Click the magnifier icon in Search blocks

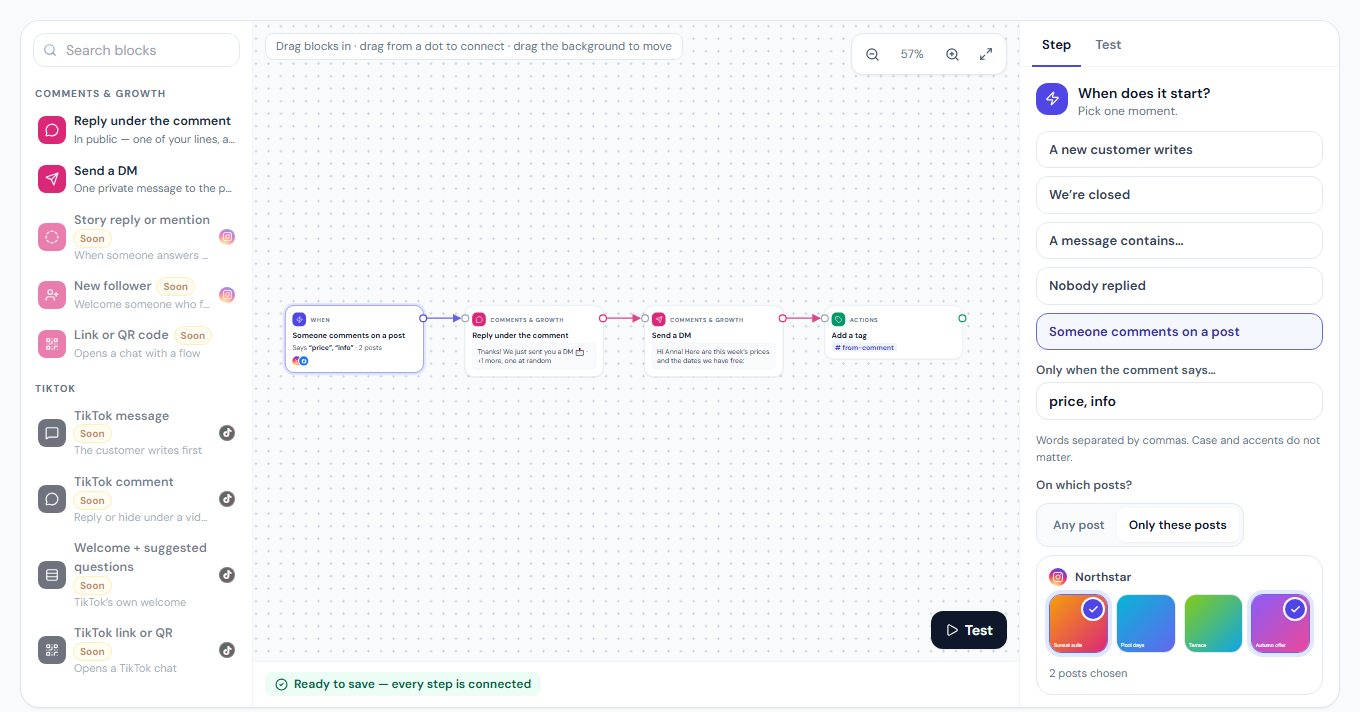[x=50, y=50]
